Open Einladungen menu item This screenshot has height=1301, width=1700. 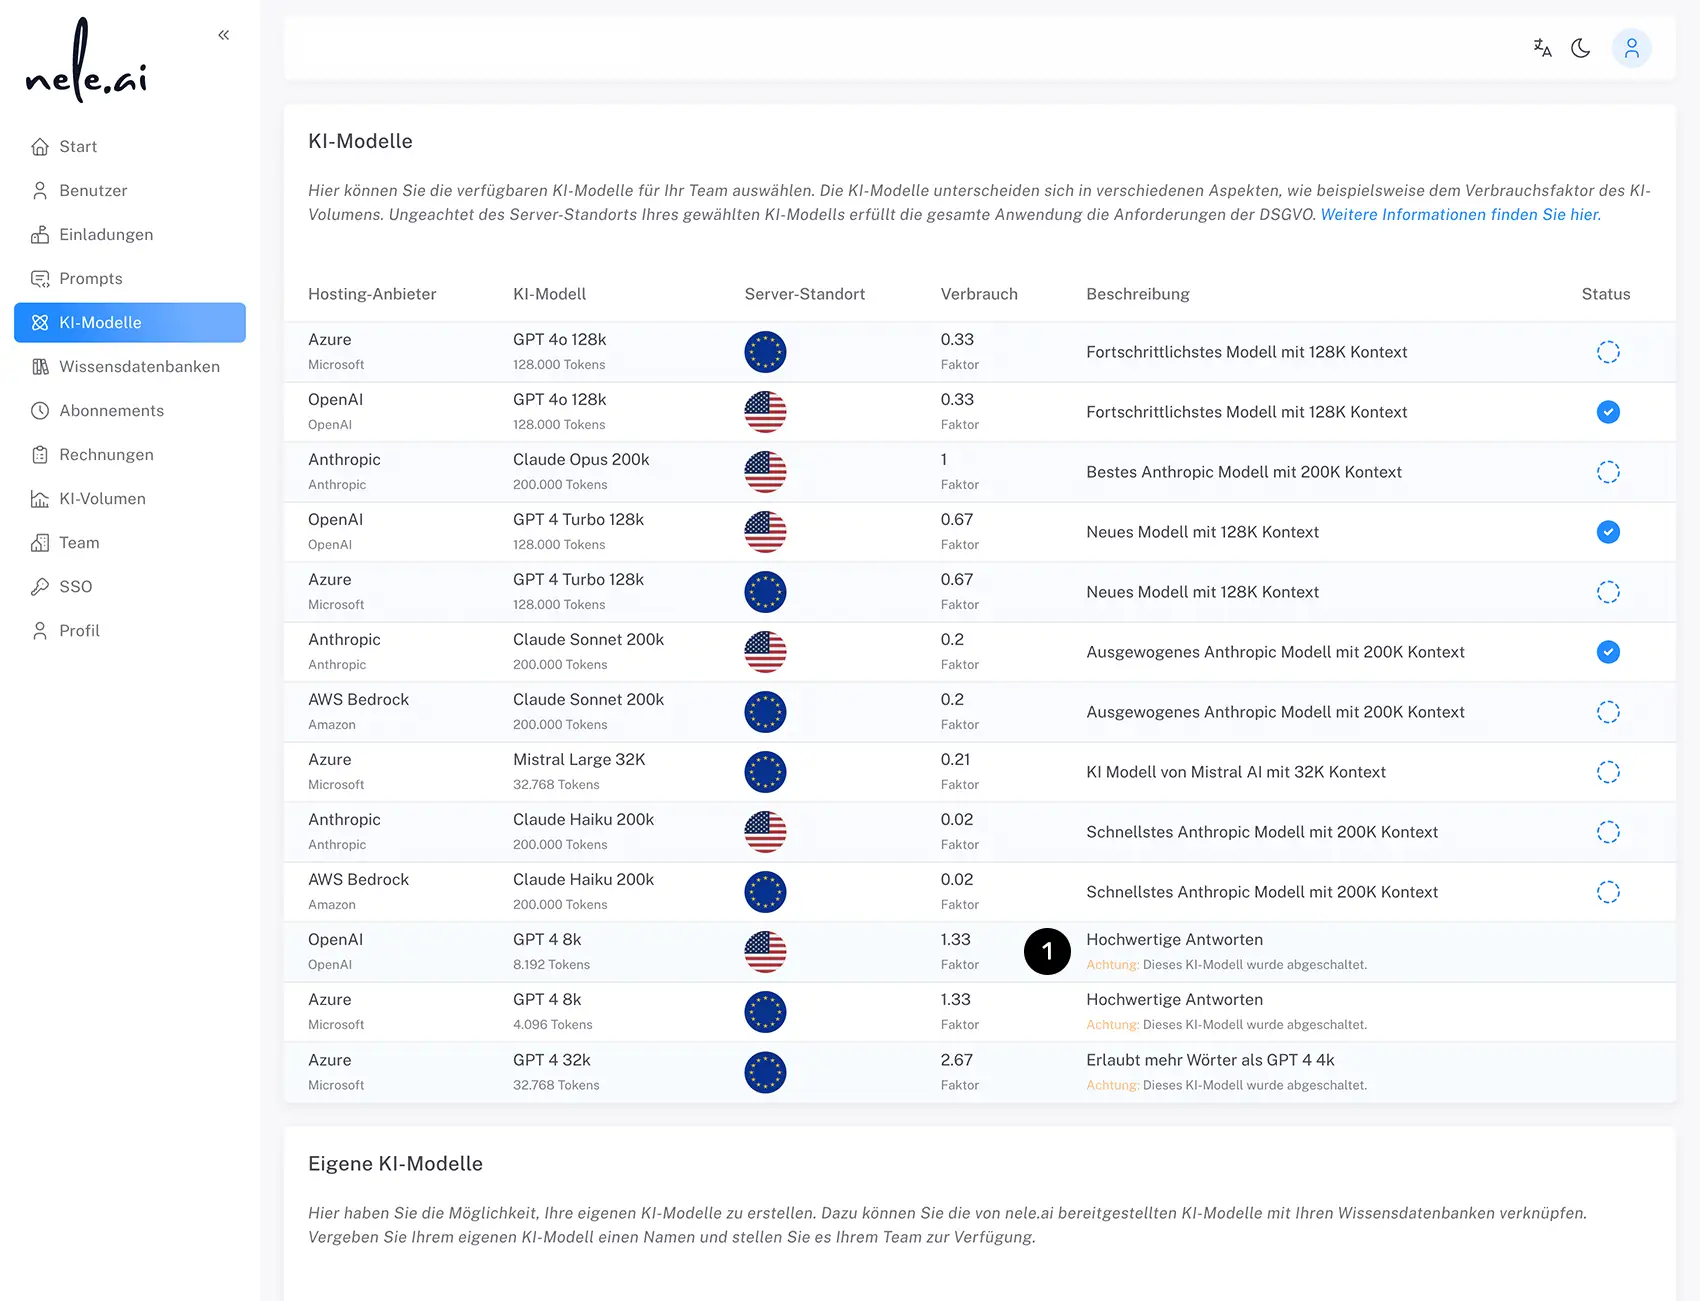click(x=130, y=235)
